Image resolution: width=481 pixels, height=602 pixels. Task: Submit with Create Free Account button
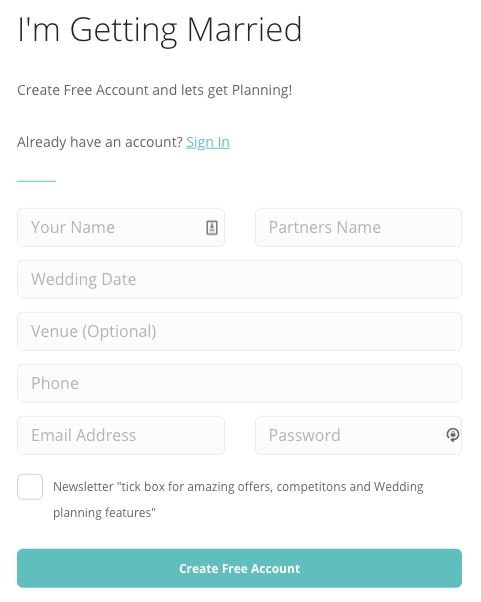tap(240, 568)
